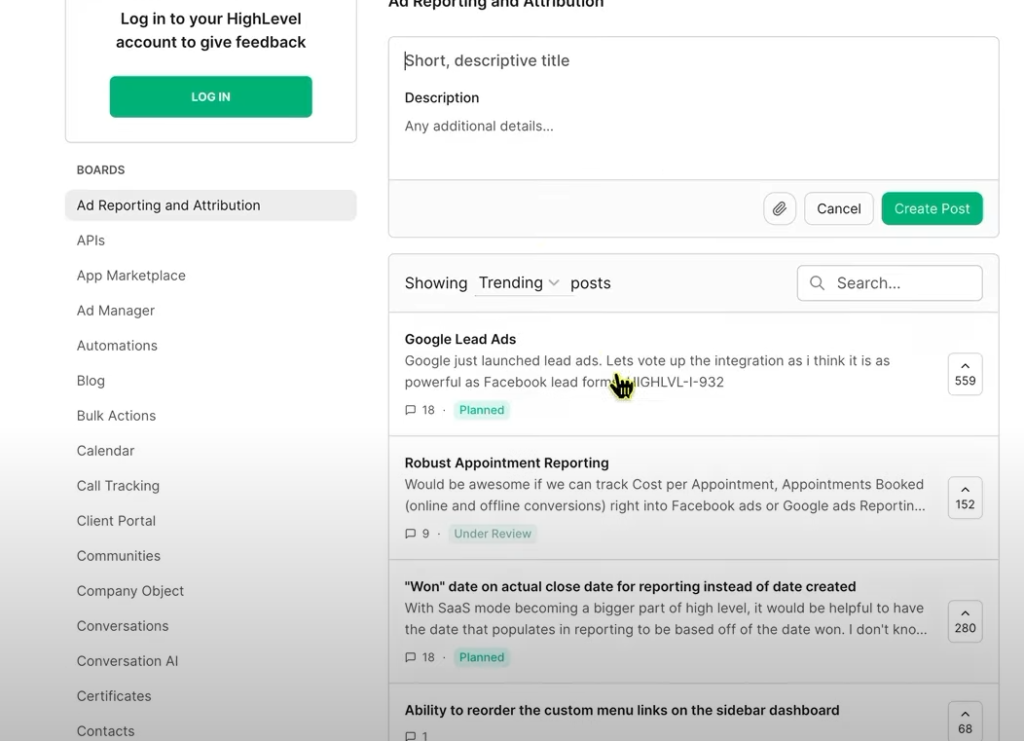Screen dimensions: 1024x741
Task: Upvote the "Won" date reporting post
Action: [x=965, y=621]
